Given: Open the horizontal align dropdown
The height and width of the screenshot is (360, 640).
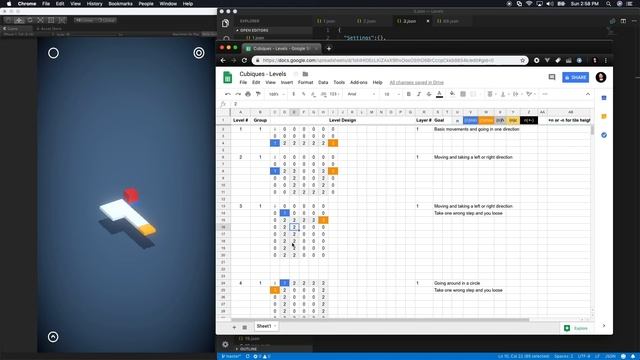Looking at the screenshot, I should tap(491, 94).
